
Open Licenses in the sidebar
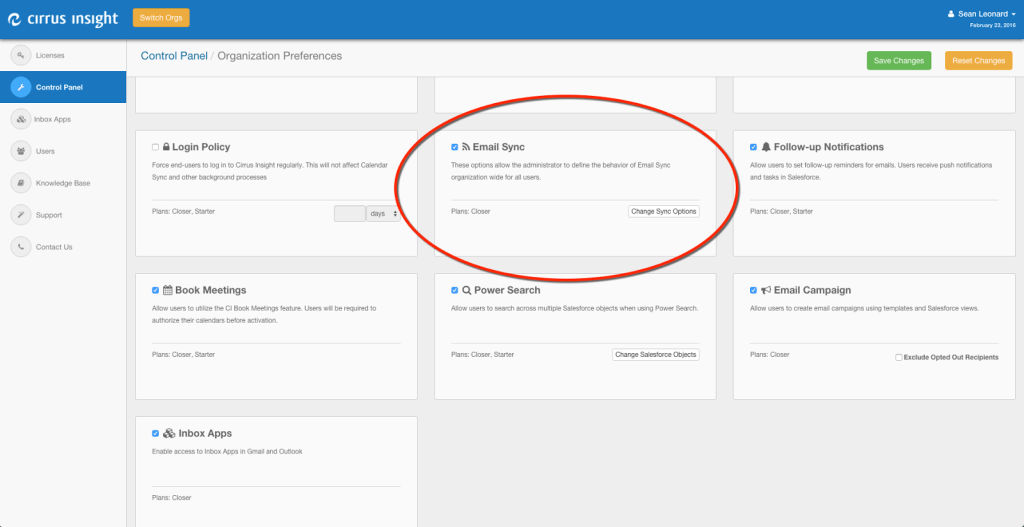[x=63, y=56]
